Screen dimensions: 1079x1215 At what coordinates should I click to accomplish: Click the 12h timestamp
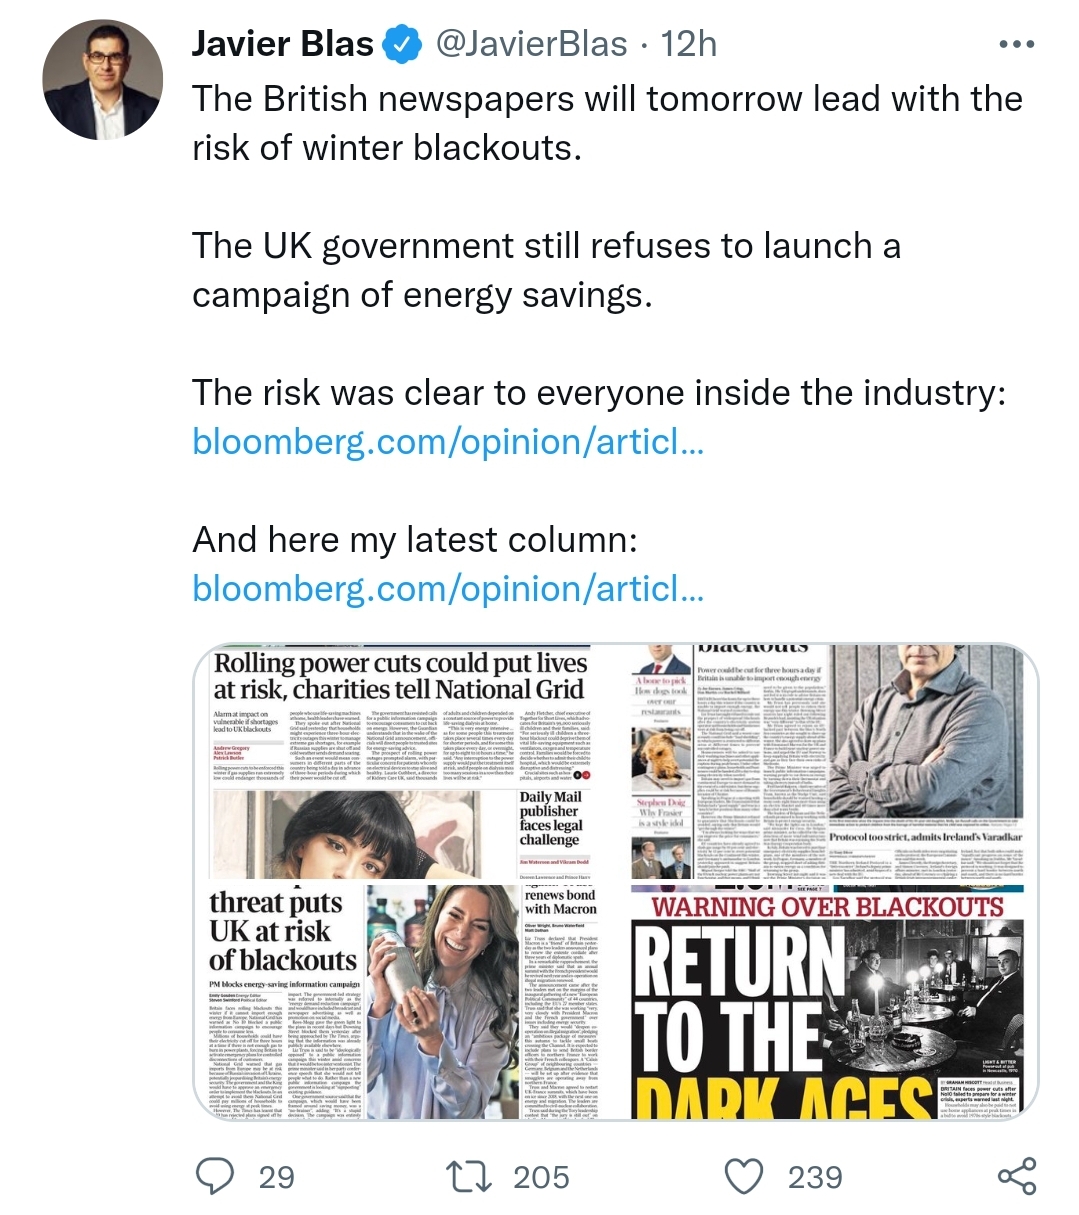click(689, 45)
